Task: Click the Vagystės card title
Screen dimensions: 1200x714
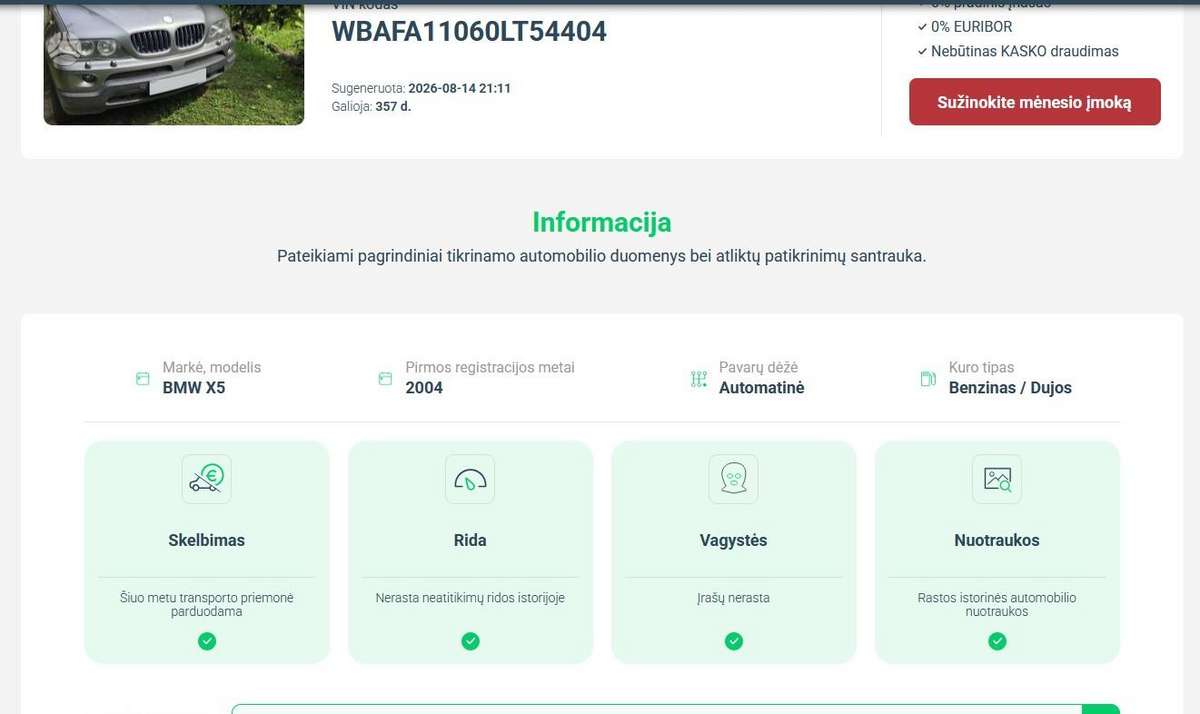Action: click(x=734, y=540)
